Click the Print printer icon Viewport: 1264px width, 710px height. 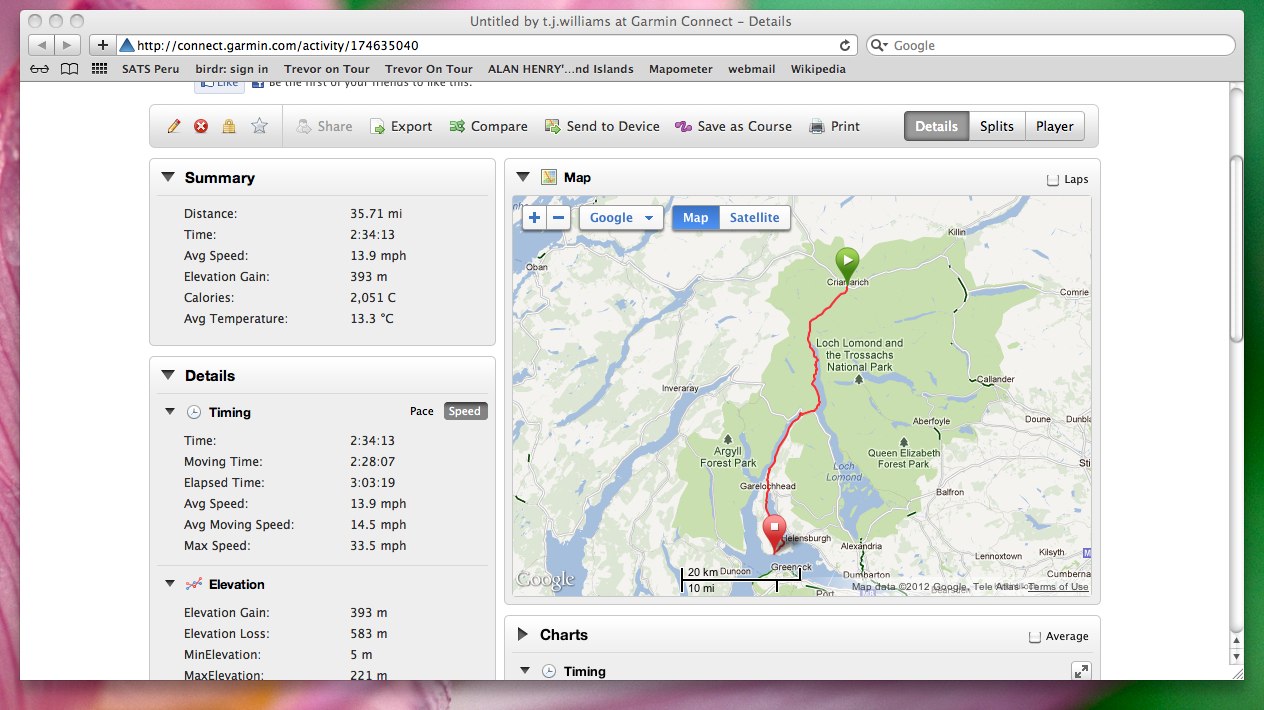coord(817,127)
